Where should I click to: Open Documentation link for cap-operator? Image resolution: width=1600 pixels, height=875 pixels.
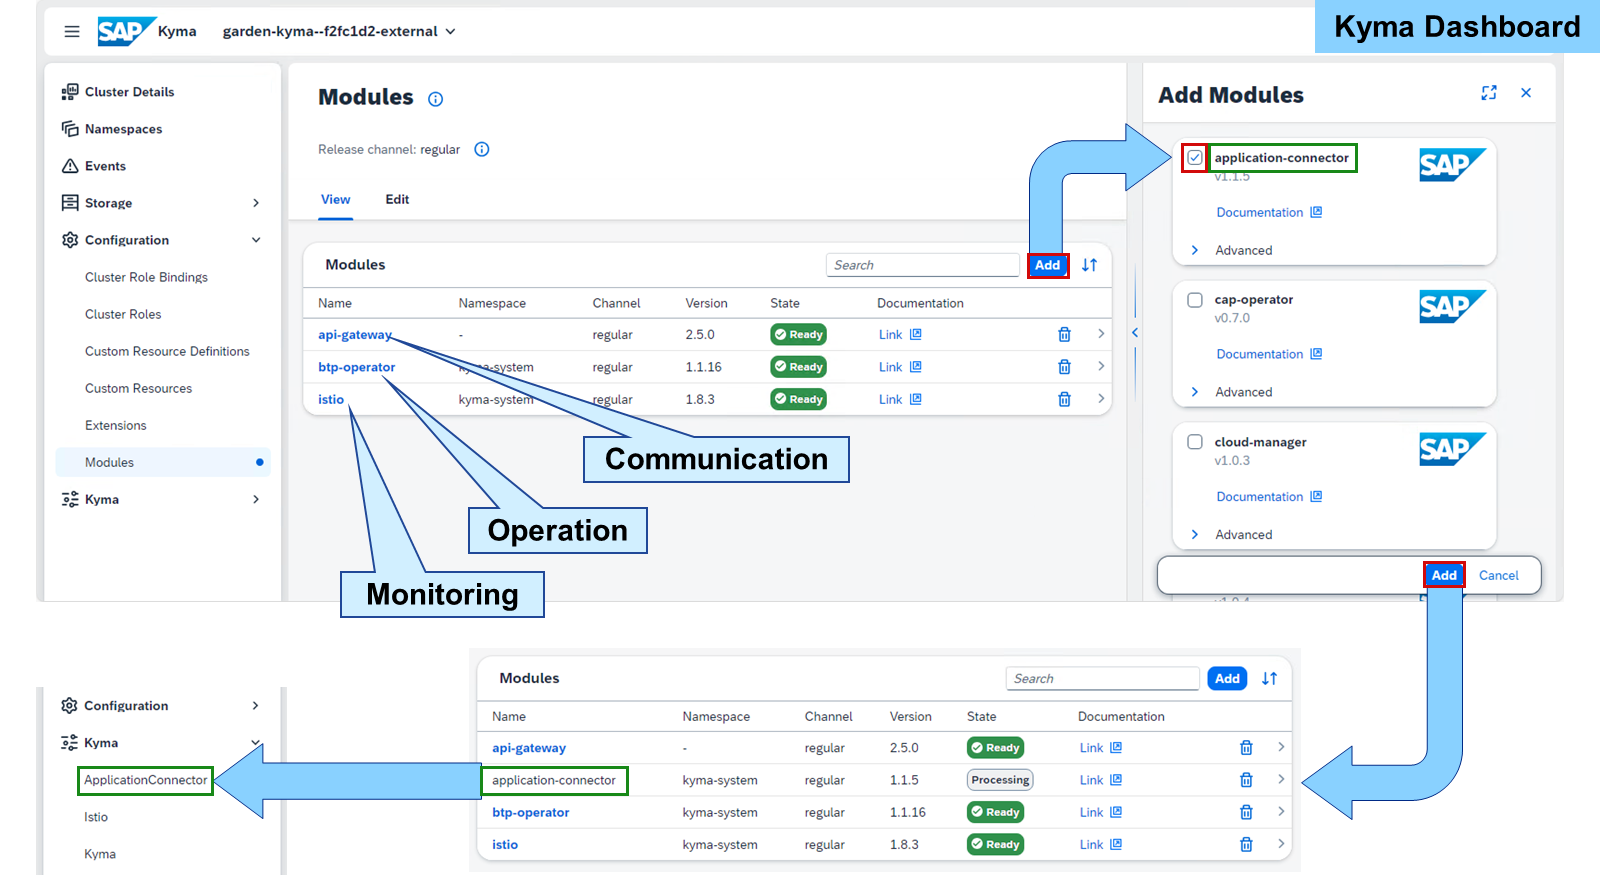1269,354
